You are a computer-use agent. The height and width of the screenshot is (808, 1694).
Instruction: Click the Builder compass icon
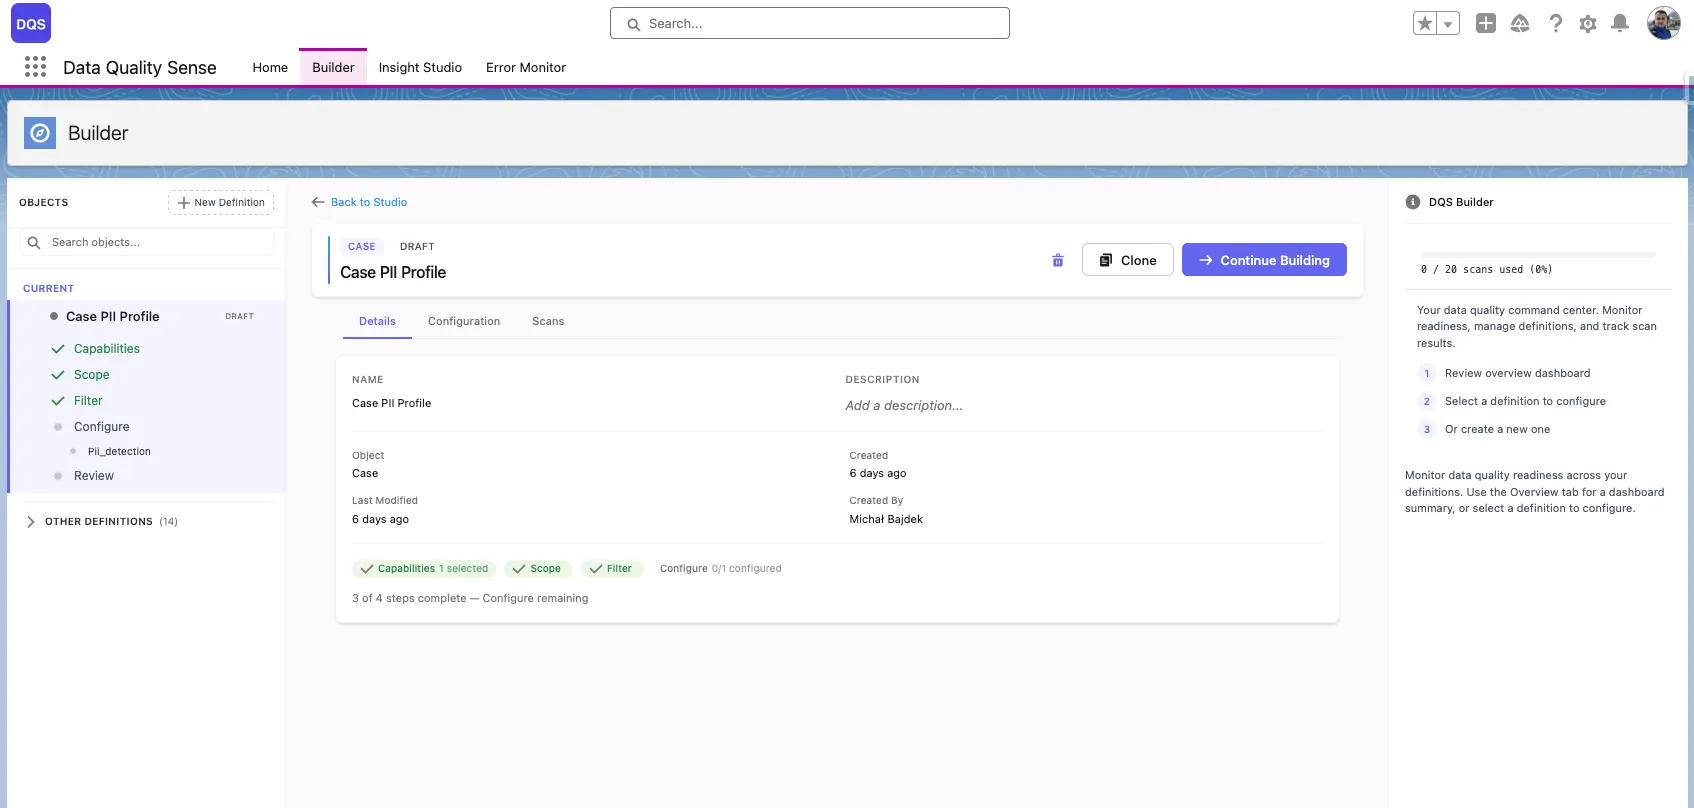click(40, 133)
